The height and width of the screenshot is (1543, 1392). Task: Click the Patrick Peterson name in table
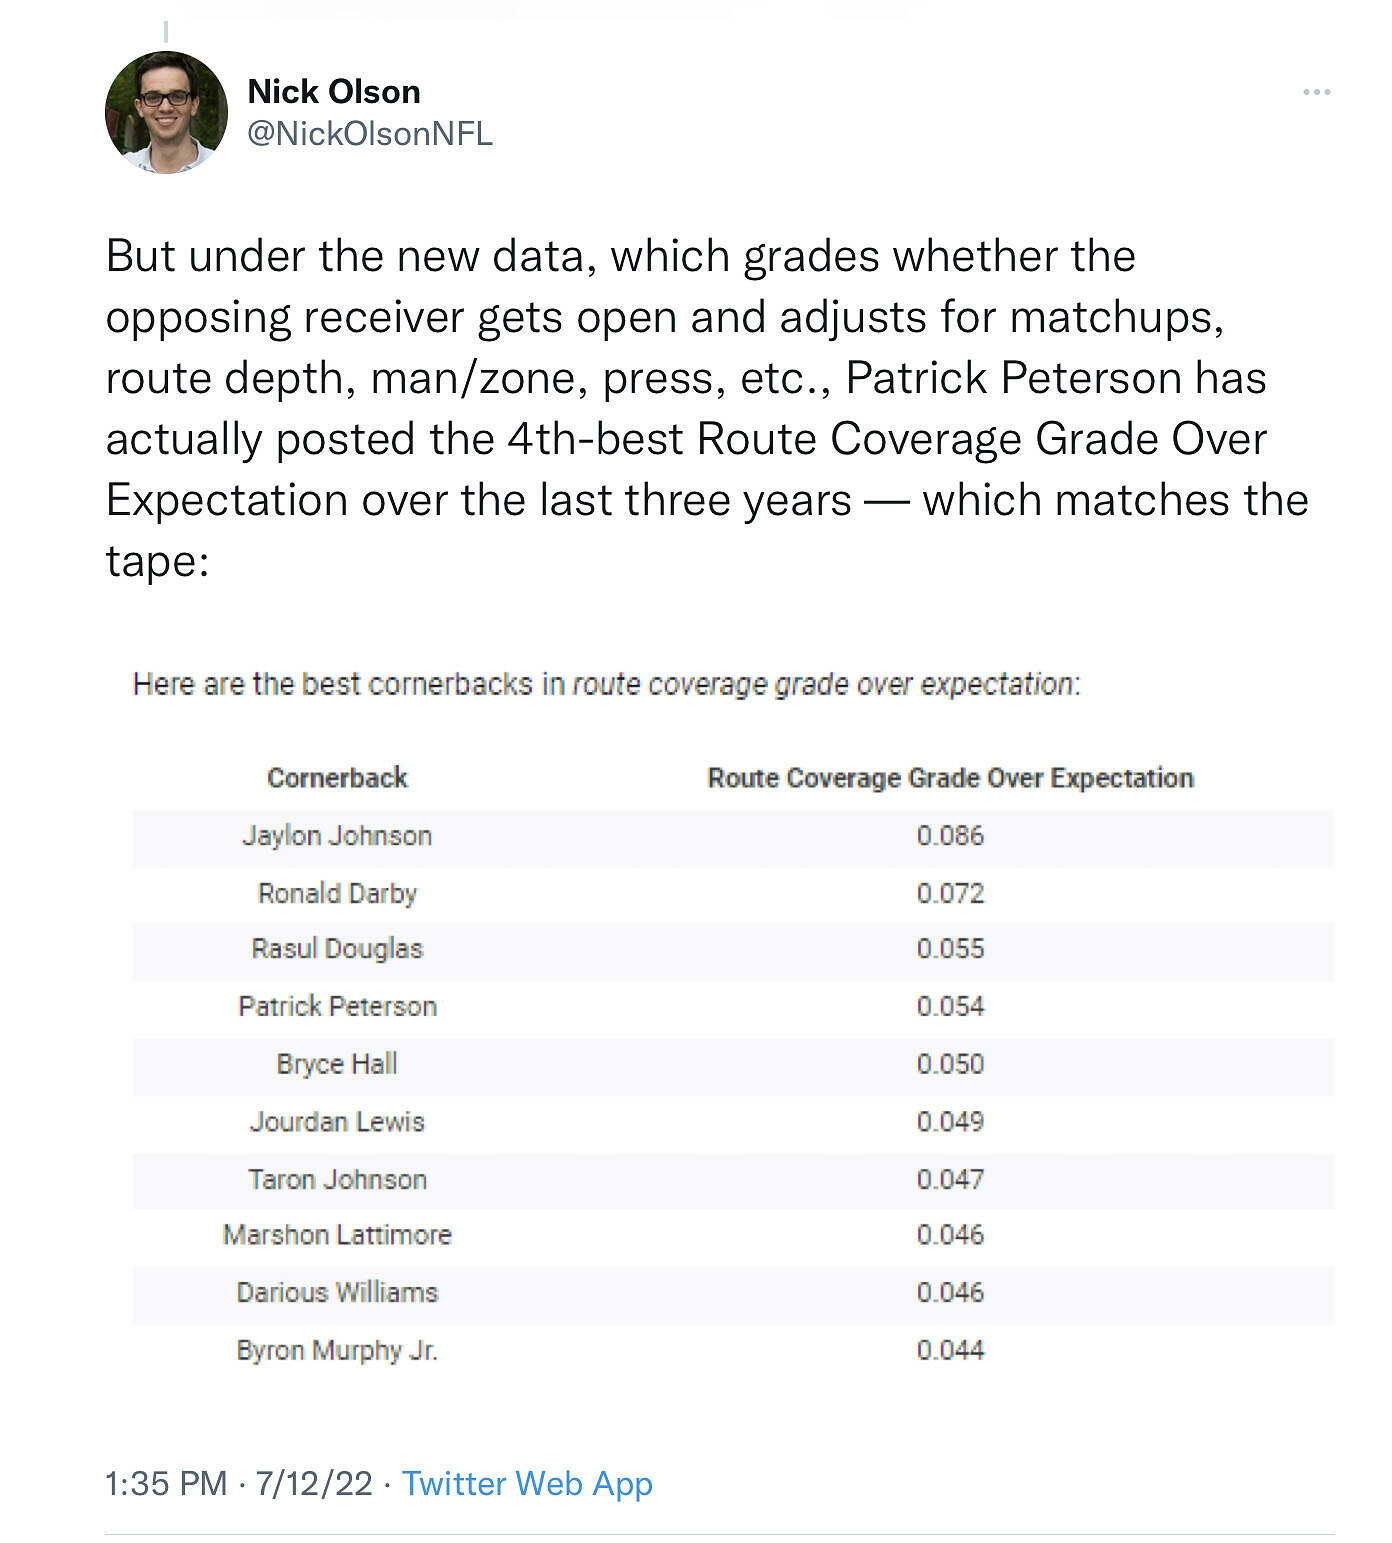coord(337,1006)
